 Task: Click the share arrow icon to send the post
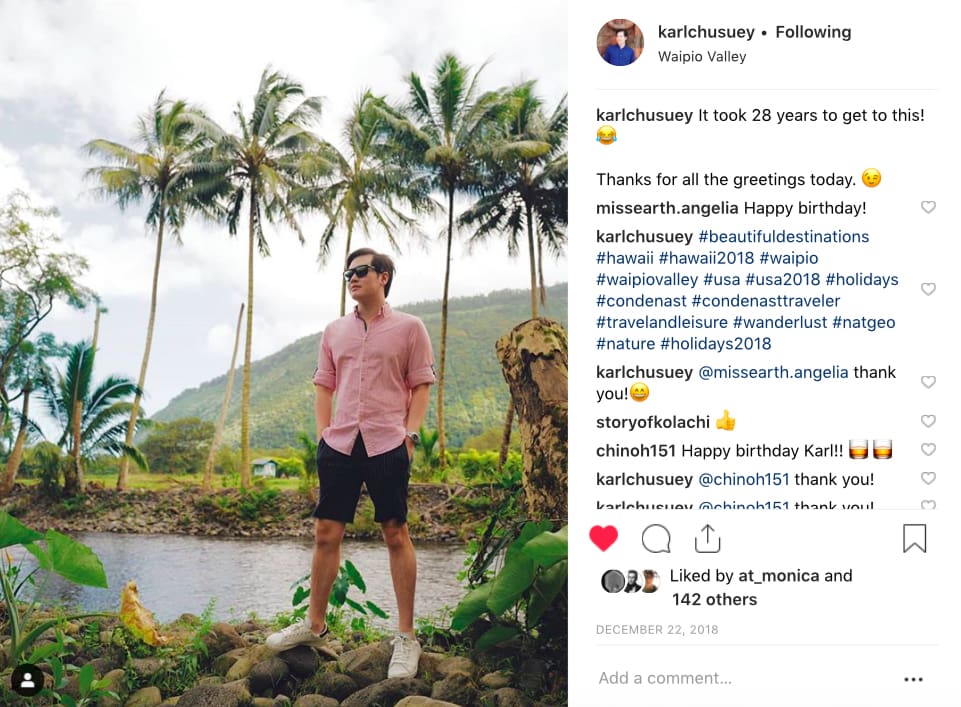[x=707, y=537]
